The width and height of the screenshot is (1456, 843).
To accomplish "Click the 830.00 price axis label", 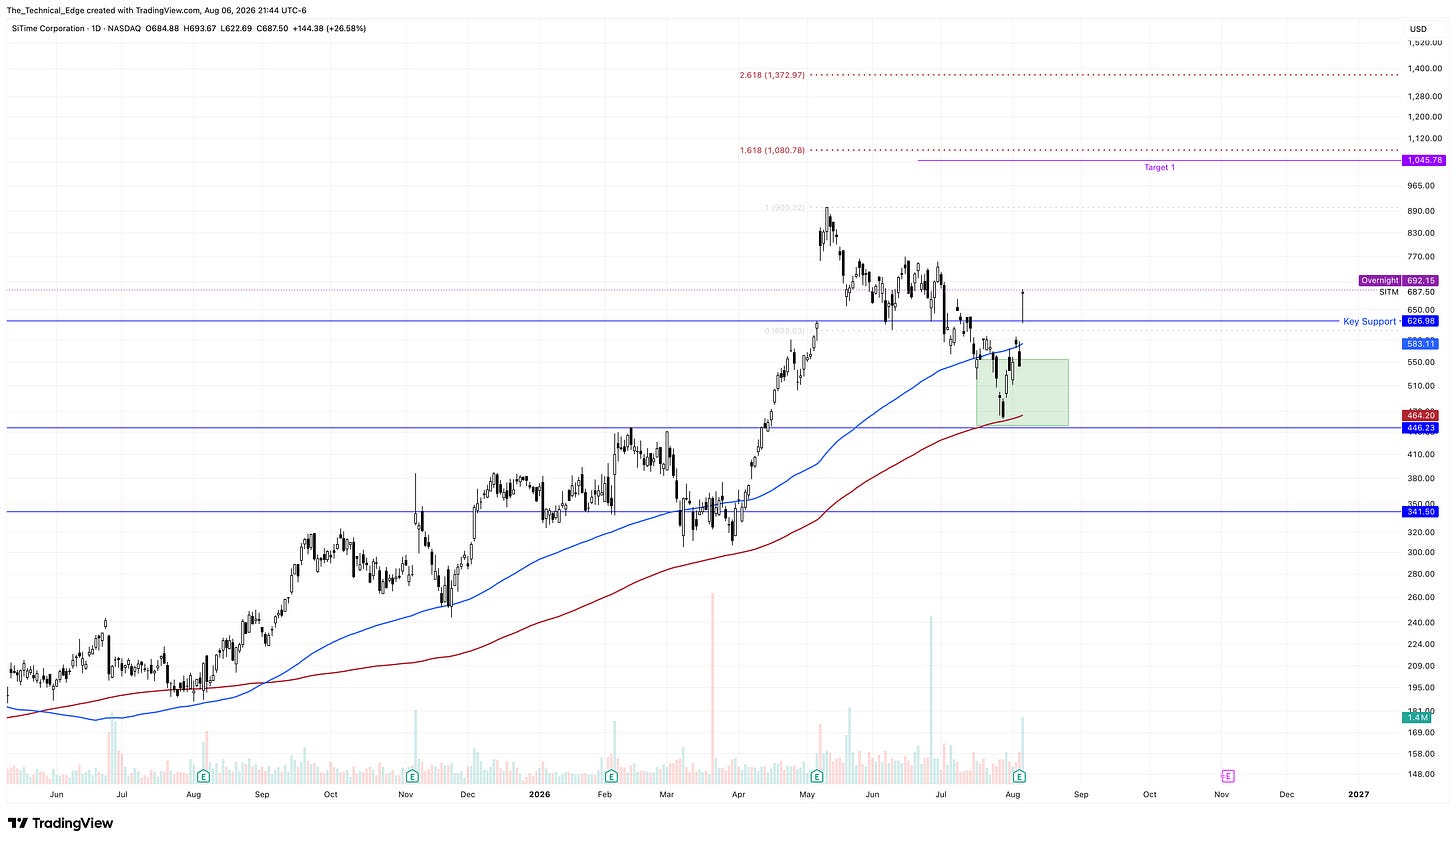I will 1421,233.
